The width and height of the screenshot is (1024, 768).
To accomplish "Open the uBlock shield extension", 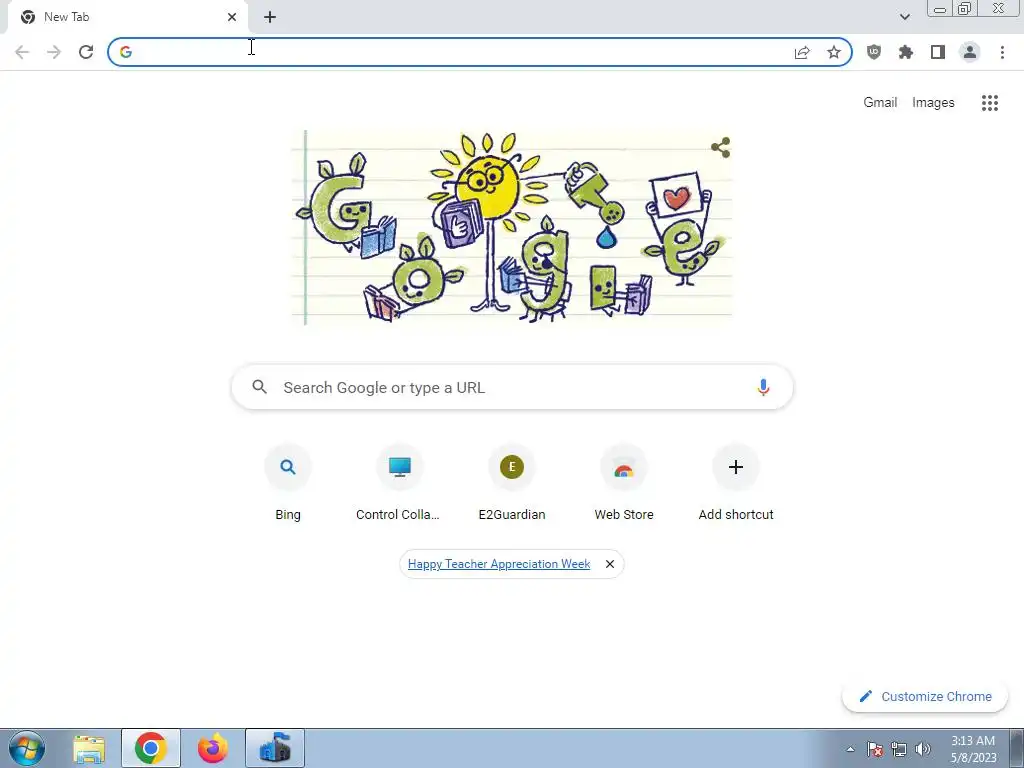I will coord(874,52).
